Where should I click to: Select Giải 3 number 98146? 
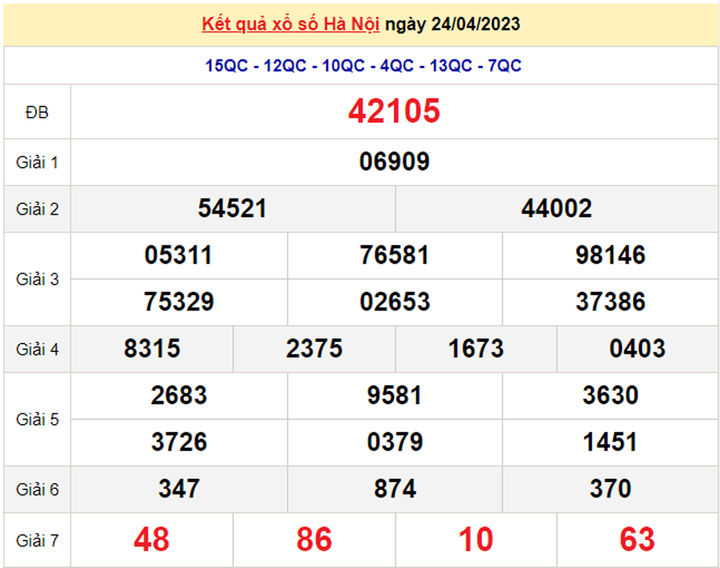611,255
